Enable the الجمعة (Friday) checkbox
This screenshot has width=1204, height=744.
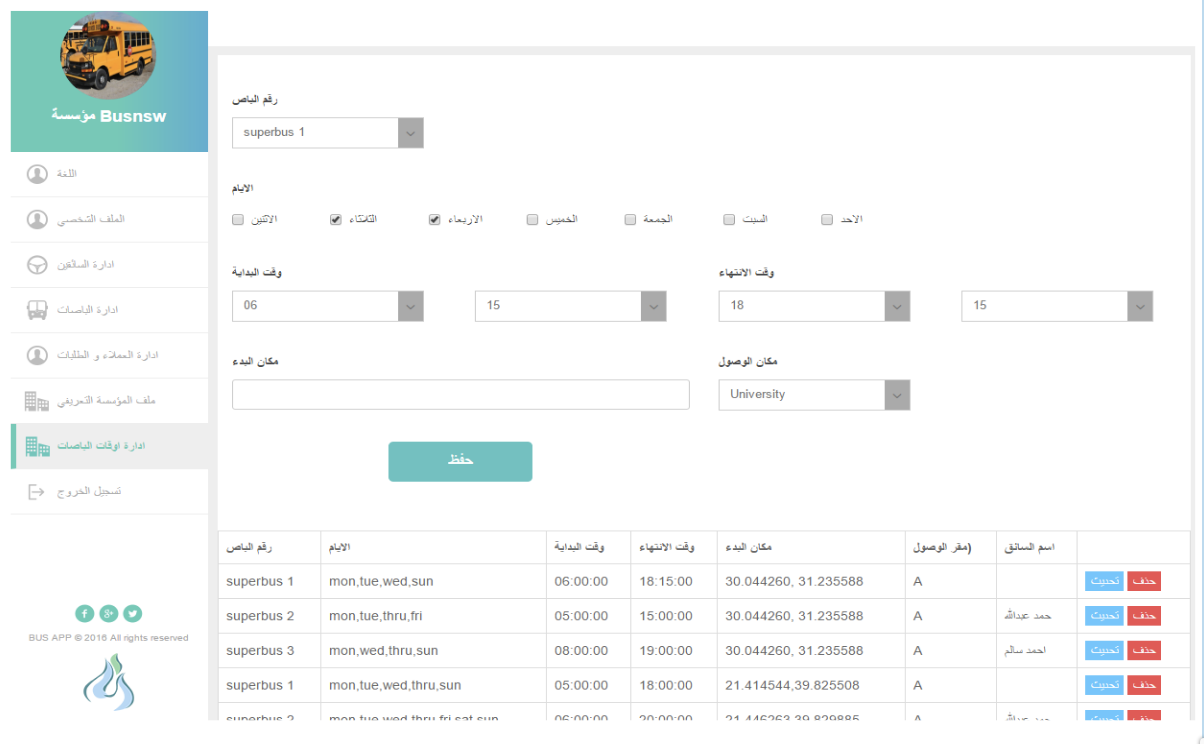[630, 220]
